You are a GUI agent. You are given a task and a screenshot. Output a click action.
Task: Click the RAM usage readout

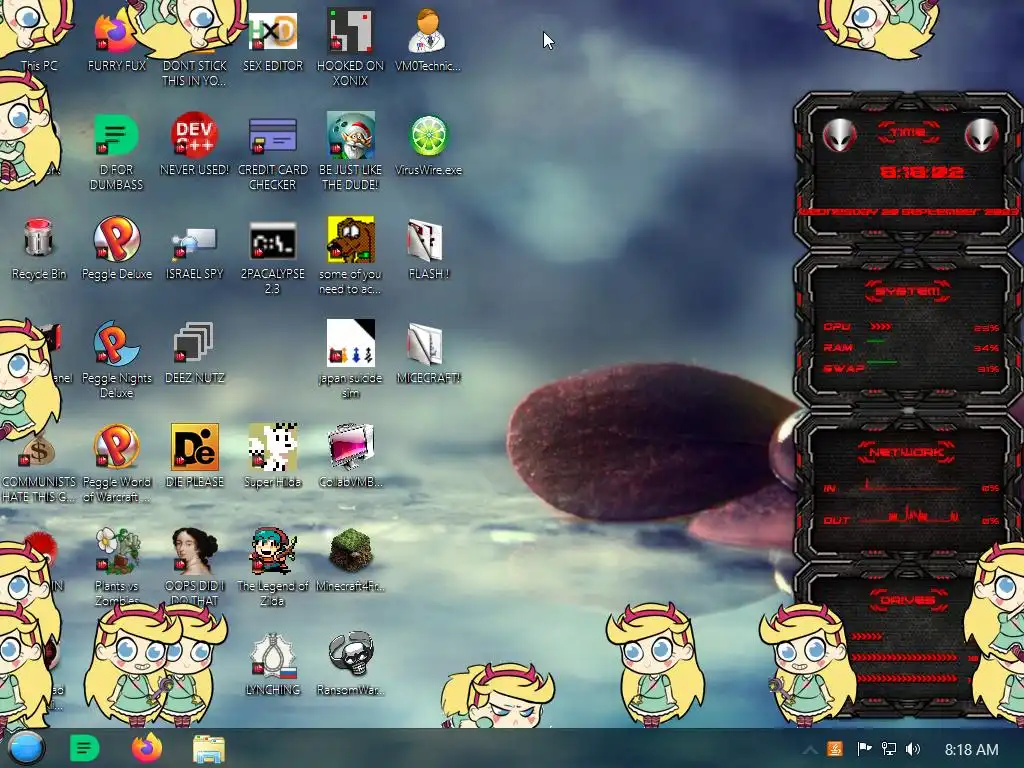[986, 348]
